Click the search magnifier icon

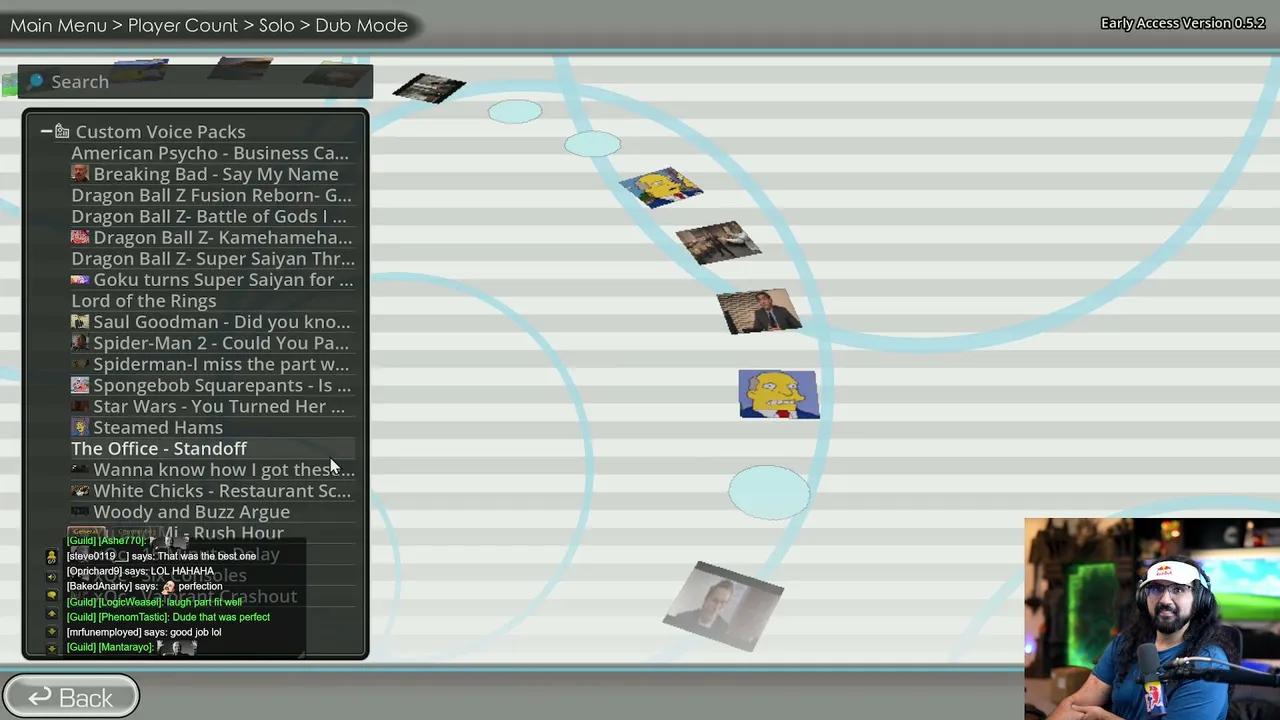(36, 81)
